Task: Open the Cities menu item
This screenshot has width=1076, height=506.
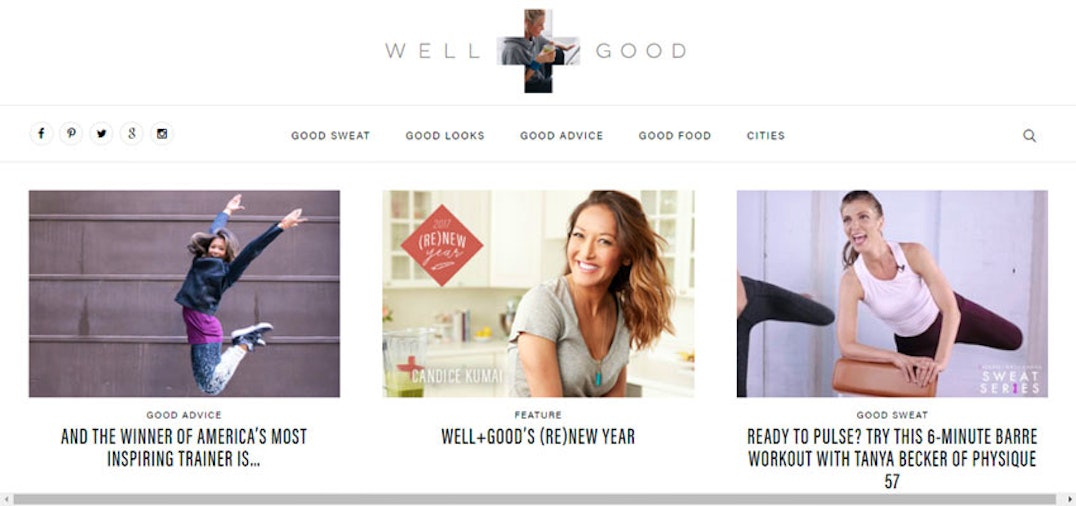Action: 766,136
